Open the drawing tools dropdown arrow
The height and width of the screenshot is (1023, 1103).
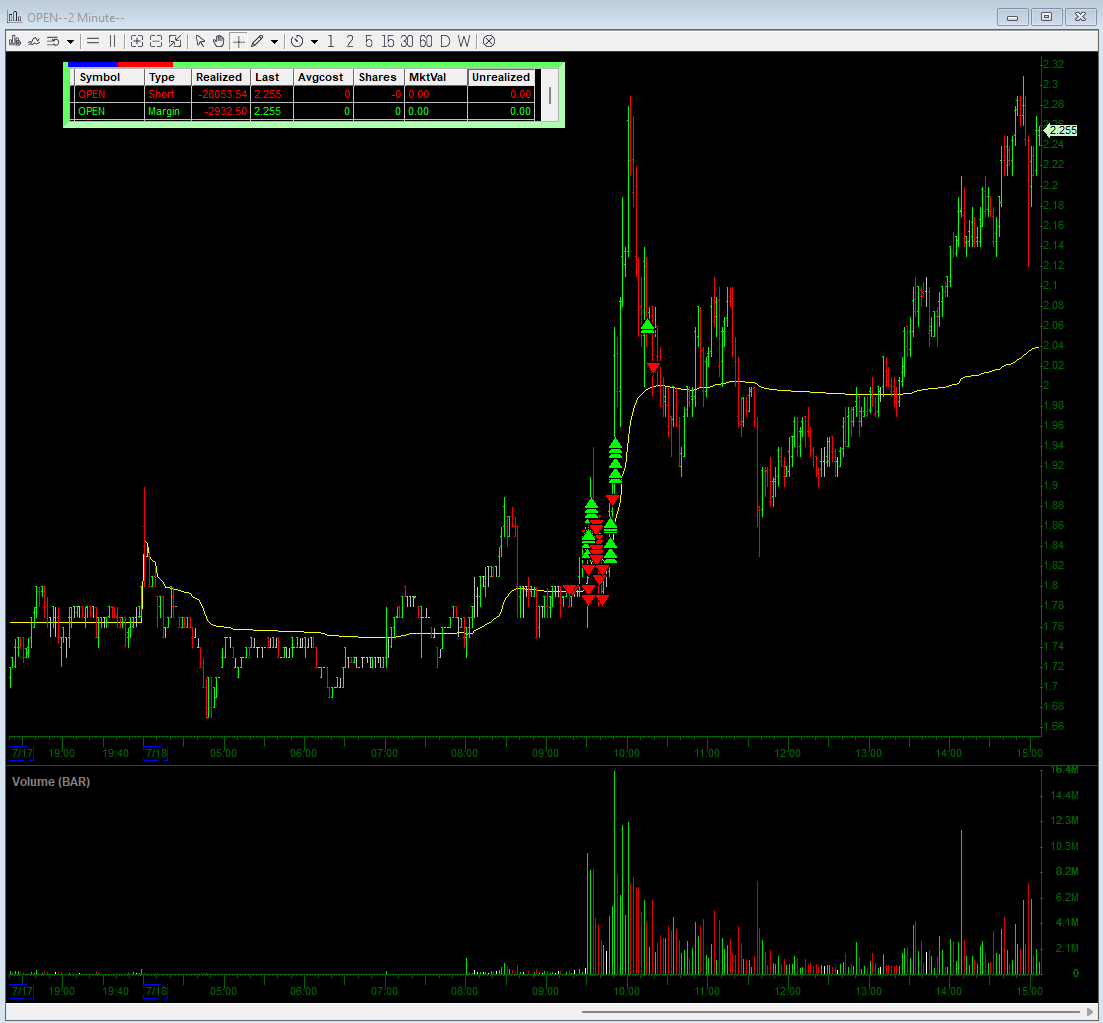[x=274, y=42]
